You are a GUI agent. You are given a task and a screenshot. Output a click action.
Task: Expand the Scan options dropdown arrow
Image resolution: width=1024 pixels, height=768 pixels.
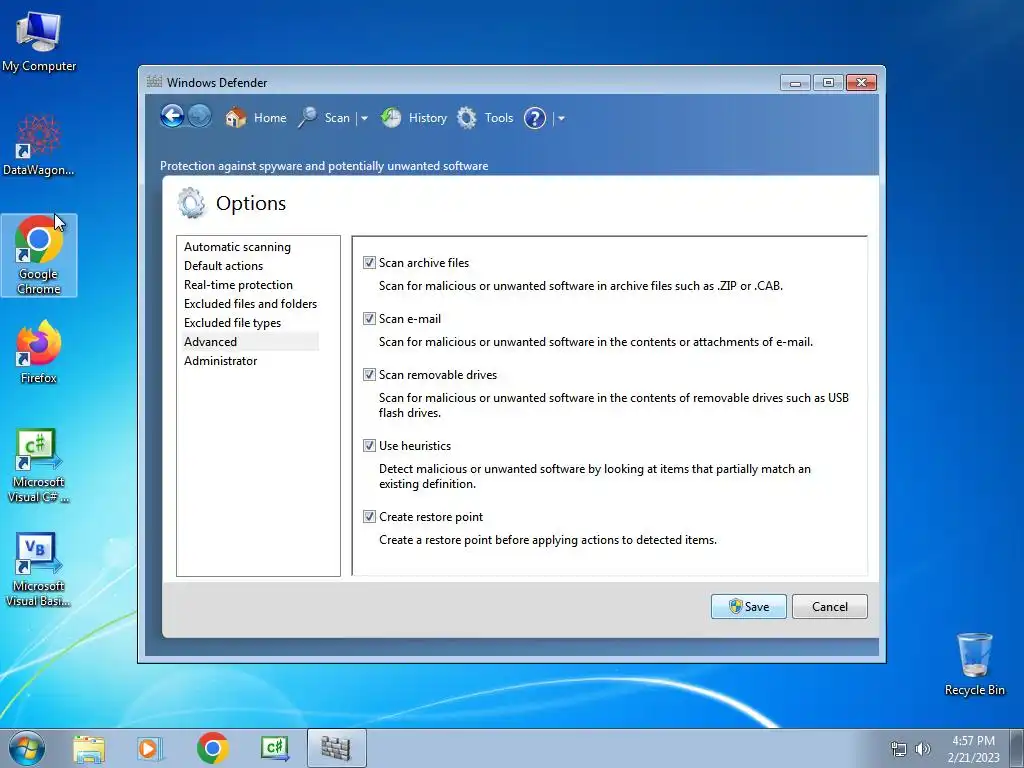pos(364,118)
